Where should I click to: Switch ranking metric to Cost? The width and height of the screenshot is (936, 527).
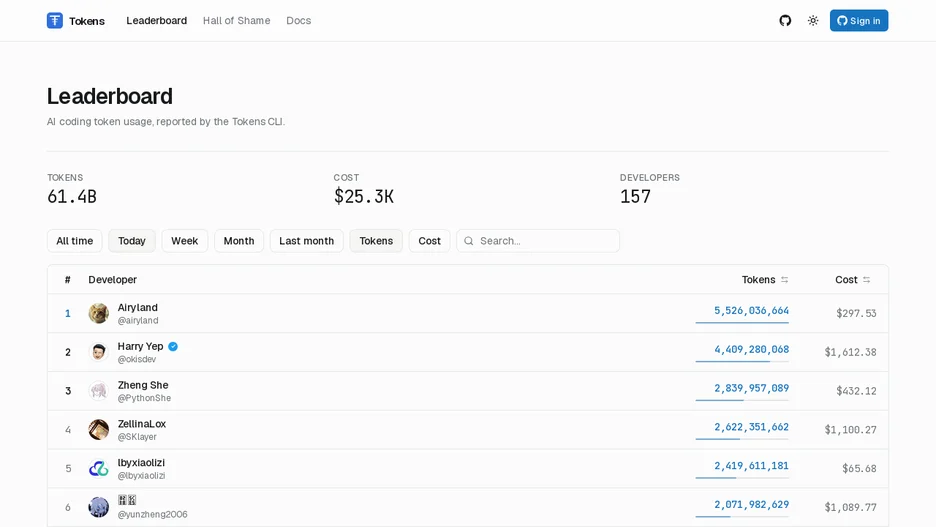429,241
